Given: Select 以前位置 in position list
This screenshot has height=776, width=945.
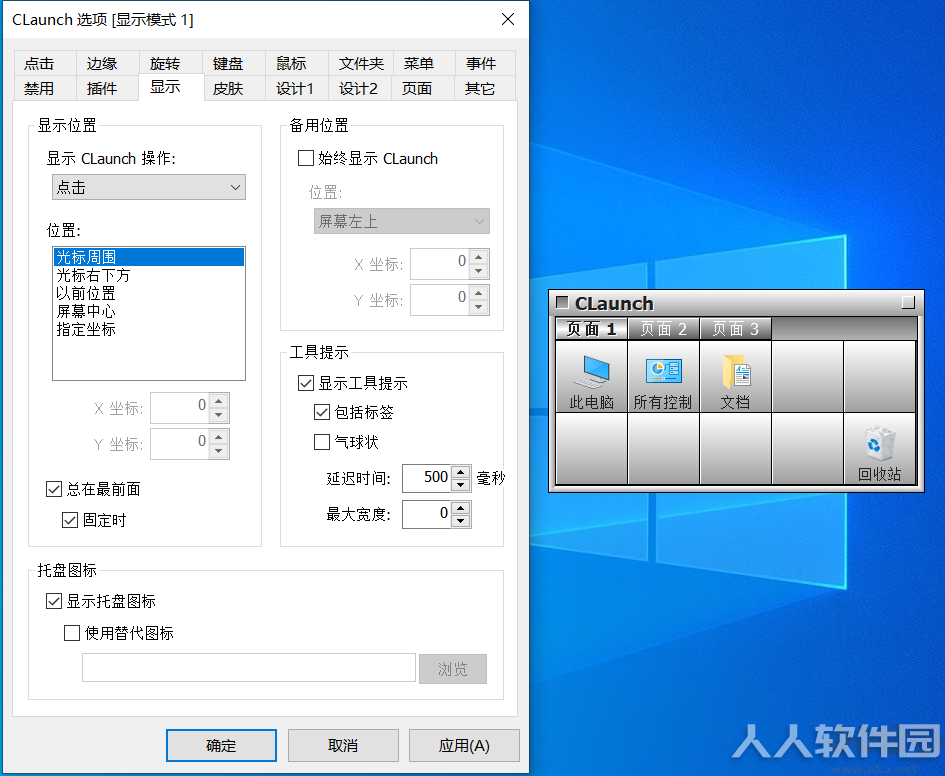Looking at the screenshot, I should coord(149,293).
